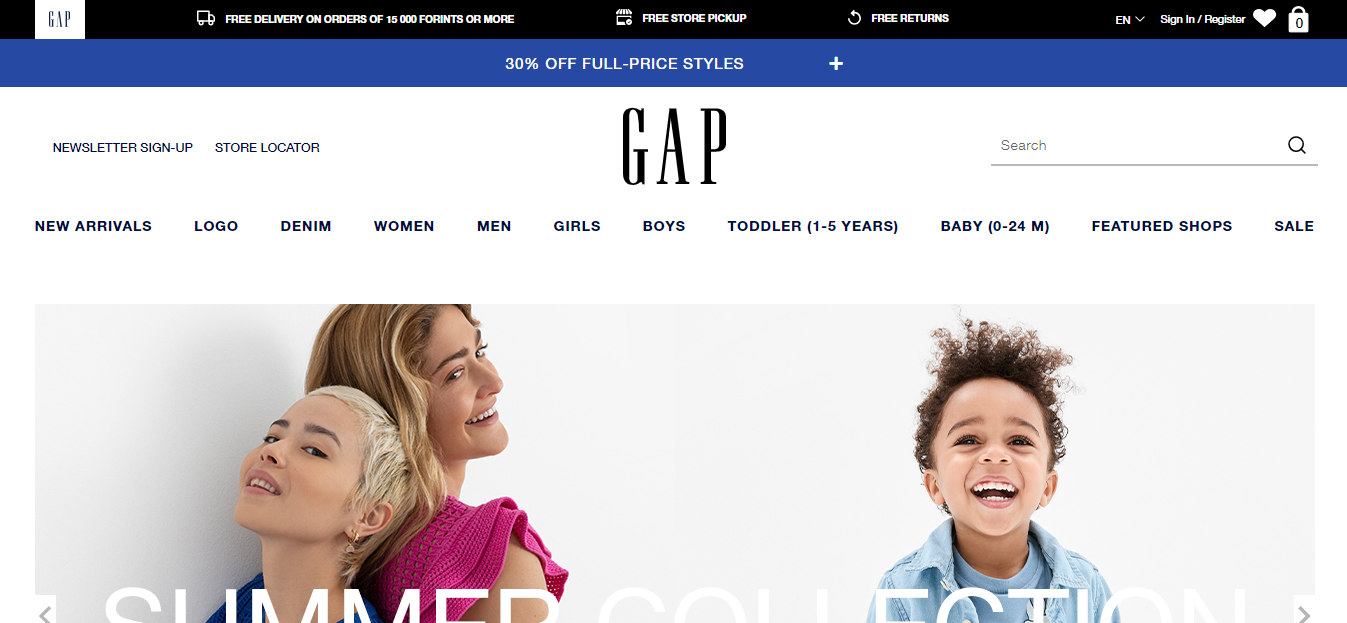This screenshot has height=623, width=1347.
Task: Expand the EN language dropdown
Action: 1130,19
